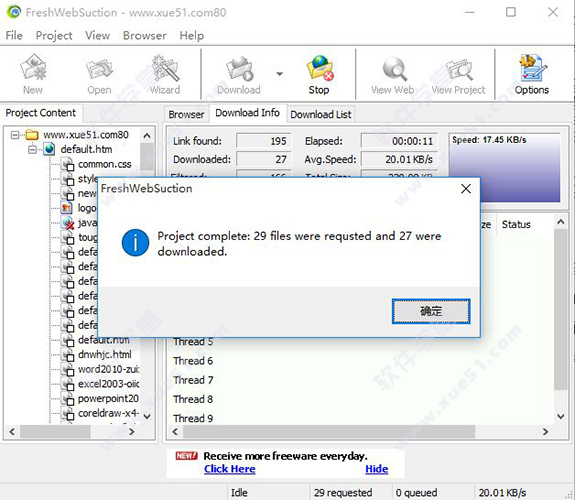The image size is (575, 500).
Task: Open the Options toolbar icon
Action: pyautogui.click(x=532, y=68)
